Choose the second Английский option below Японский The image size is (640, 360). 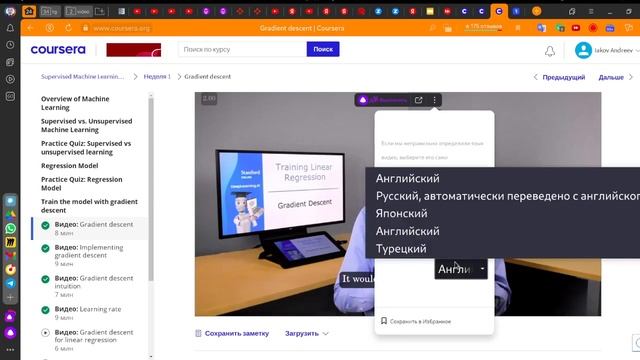click(x=408, y=231)
